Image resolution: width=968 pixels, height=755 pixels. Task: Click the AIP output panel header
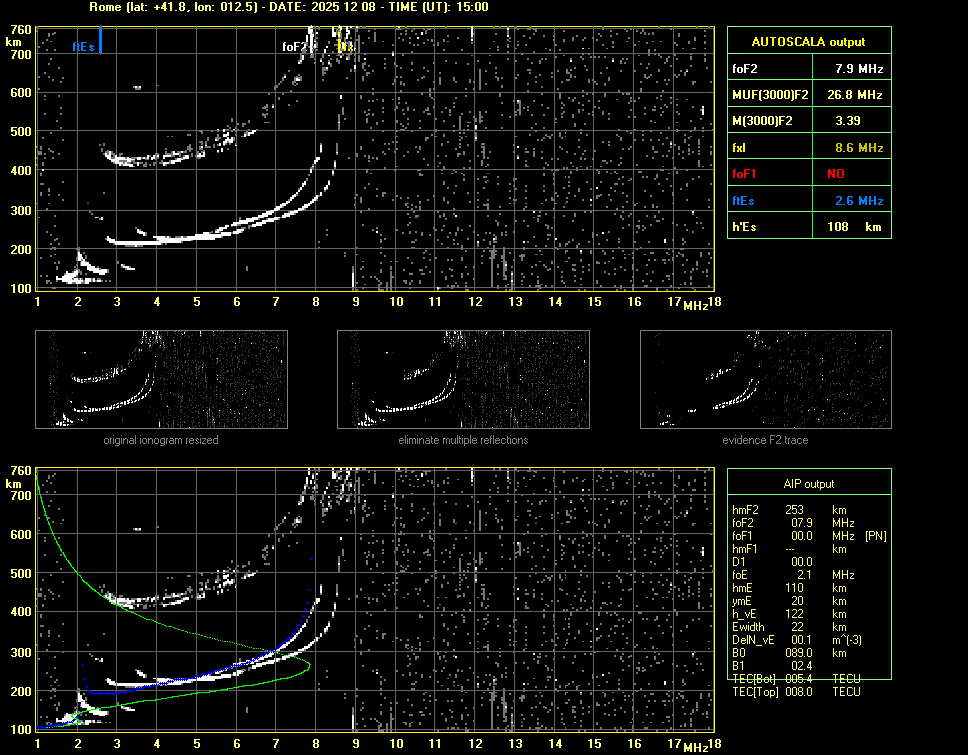point(808,484)
